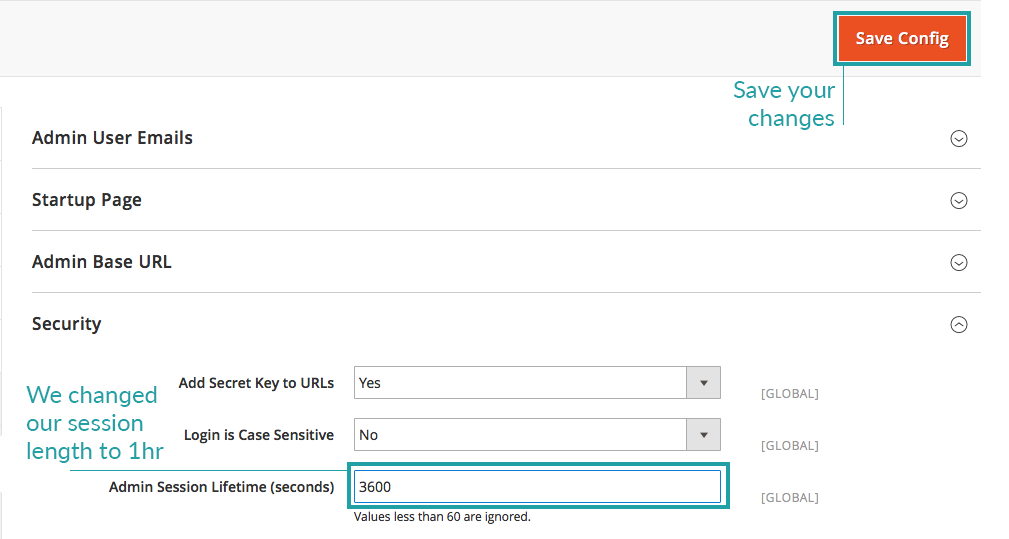Click the Security section heading text
The height and width of the screenshot is (539, 1009).
pos(67,324)
